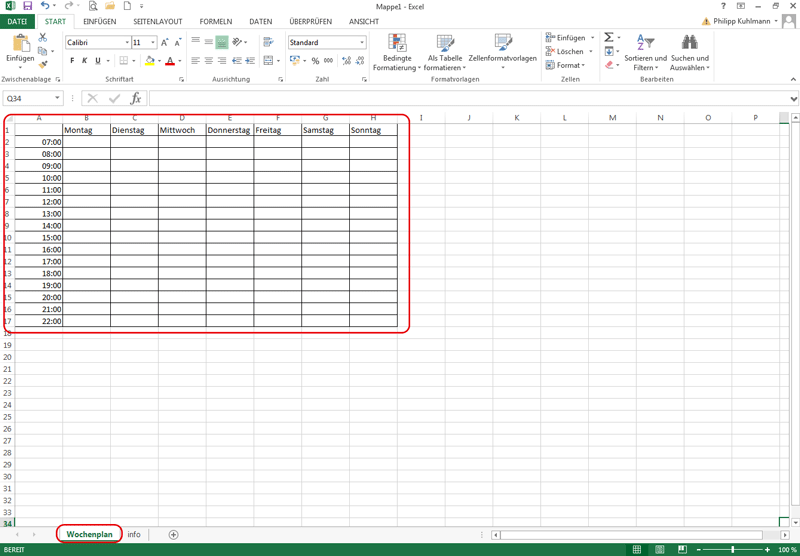Adjust the zoom slider in status bar
Viewport: 800px width, 556px height.
point(733,549)
